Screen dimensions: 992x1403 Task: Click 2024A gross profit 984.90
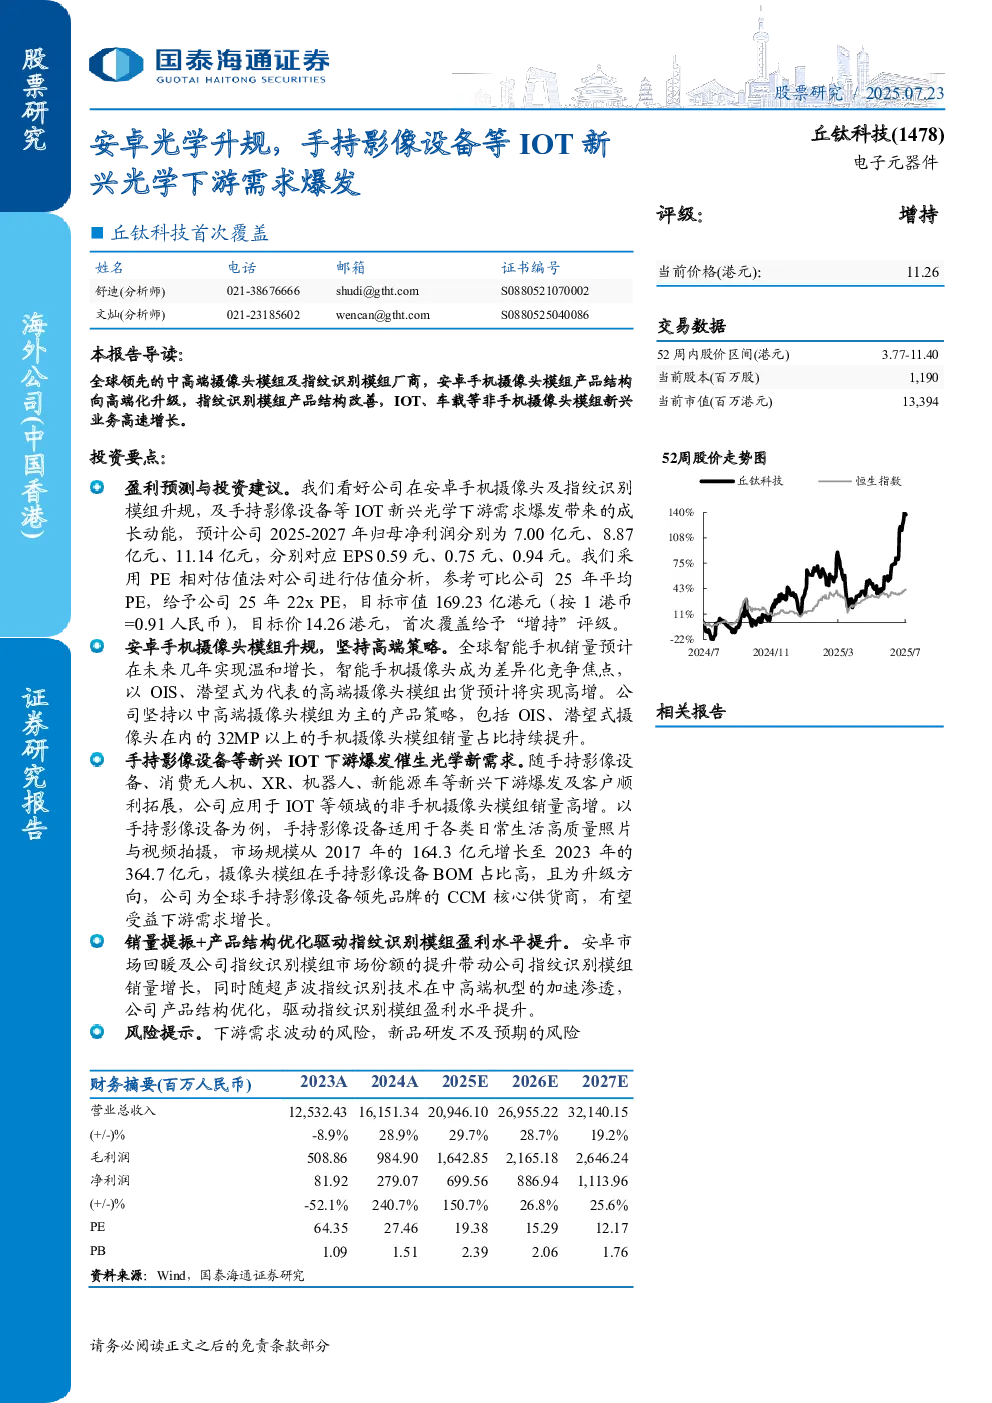click(x=398, y=1158)
